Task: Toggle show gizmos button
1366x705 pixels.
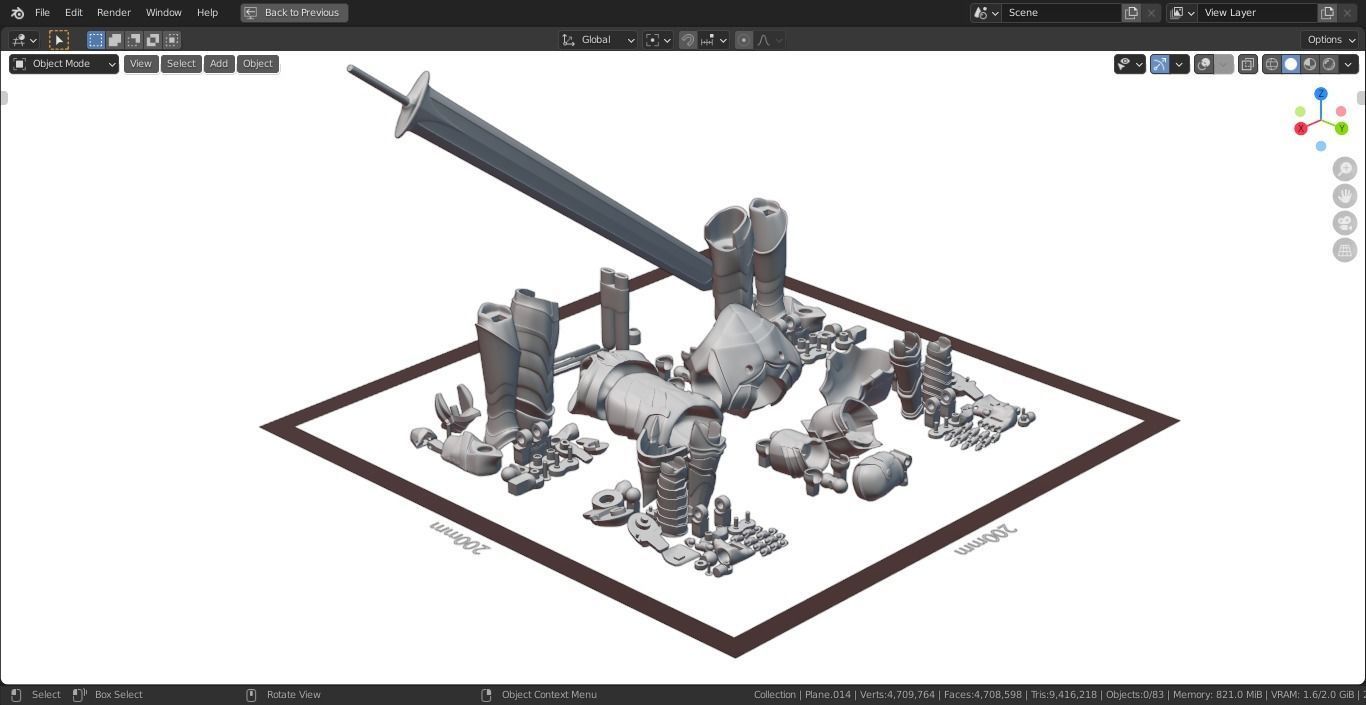Action: click(x=1160, y=64)
